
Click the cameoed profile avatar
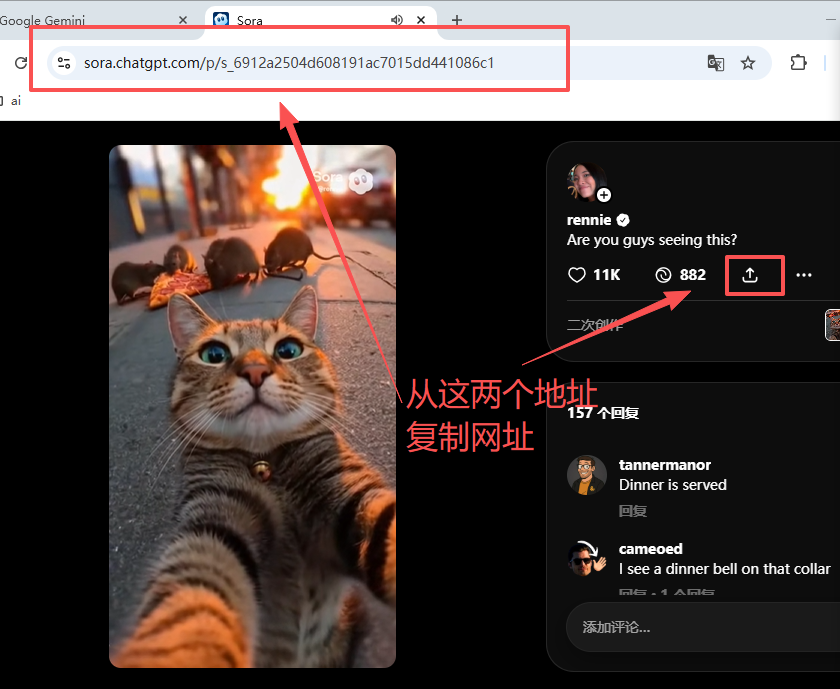586,559
